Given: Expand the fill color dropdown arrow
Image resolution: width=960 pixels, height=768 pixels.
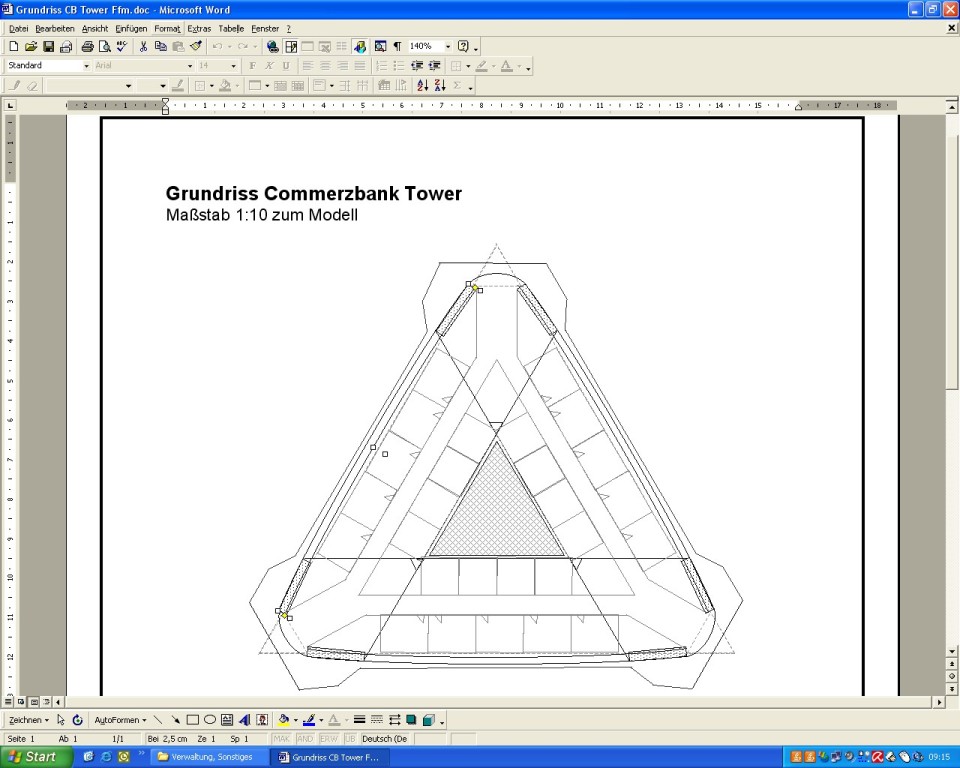Looking at the screenshot, I should click(x=295, y=720).
